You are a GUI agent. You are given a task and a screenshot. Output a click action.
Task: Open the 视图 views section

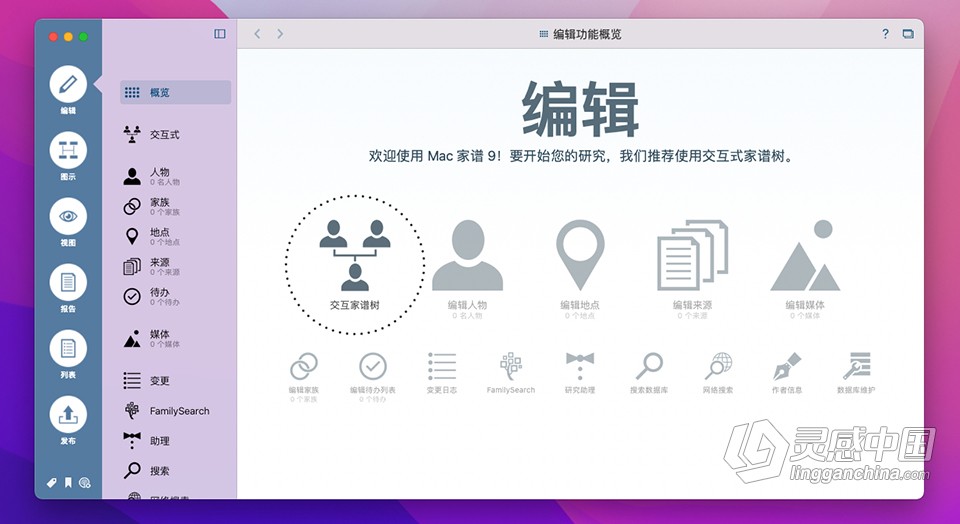pos(68,217)
